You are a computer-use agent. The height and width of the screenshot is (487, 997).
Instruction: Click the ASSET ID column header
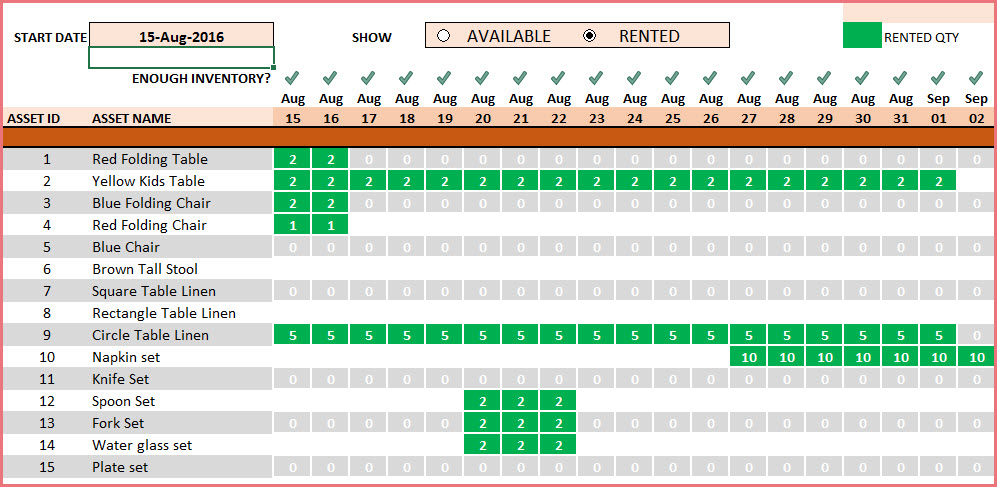(x=34, y=118)
